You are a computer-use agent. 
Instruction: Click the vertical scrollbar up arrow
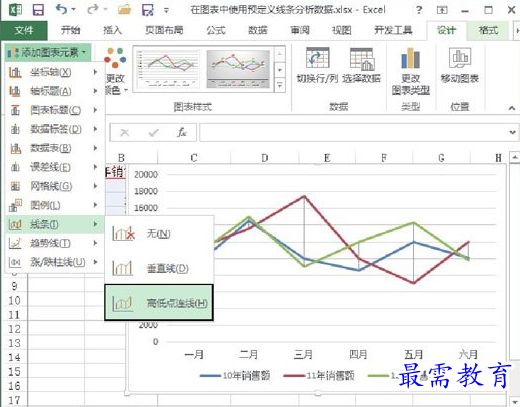coord(515,157)
